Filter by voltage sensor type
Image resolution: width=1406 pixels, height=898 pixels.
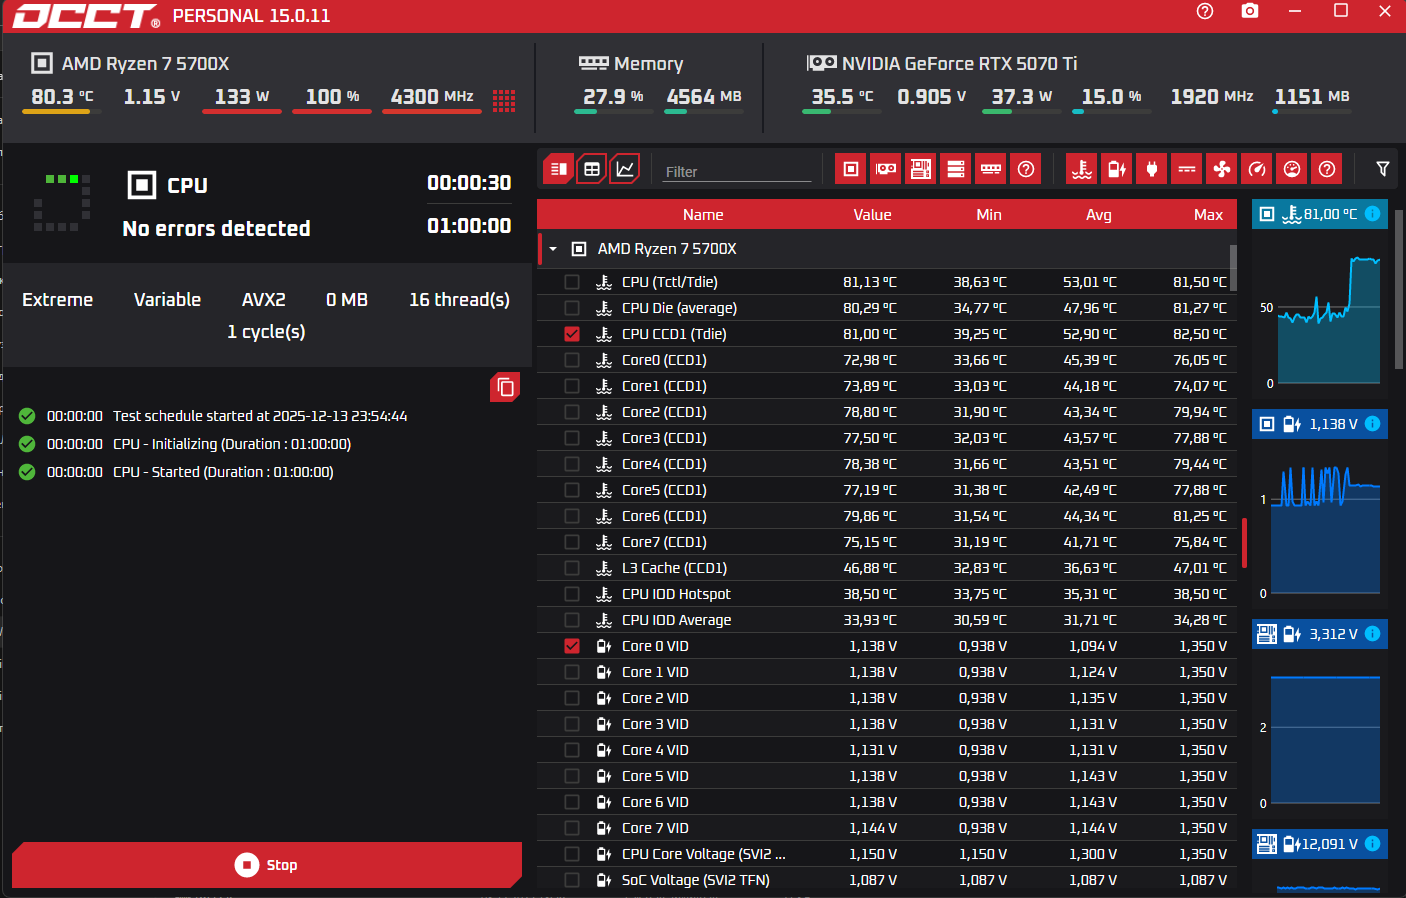pyautogui.click(x=1117, y=169)
